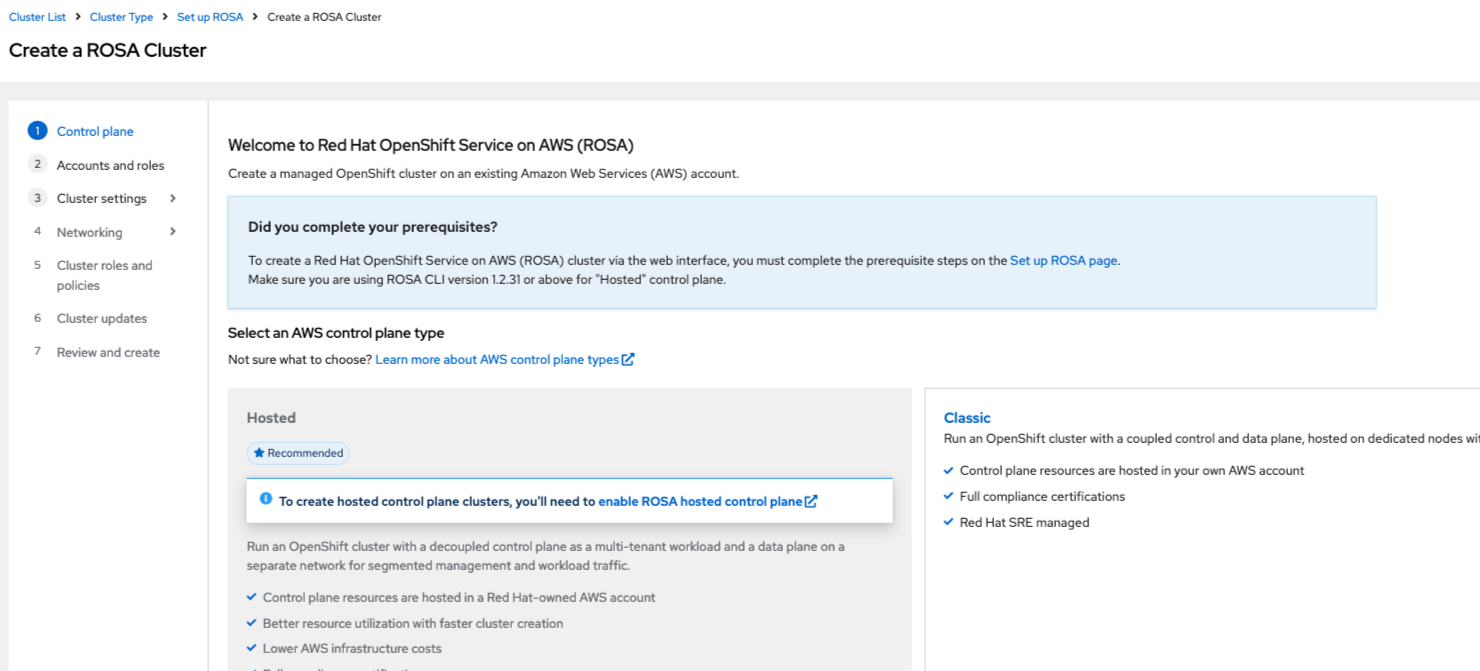Expand Networking chevron in wizard nav
The height and width of the screenshot is (671, 1480).
point(173,232)
